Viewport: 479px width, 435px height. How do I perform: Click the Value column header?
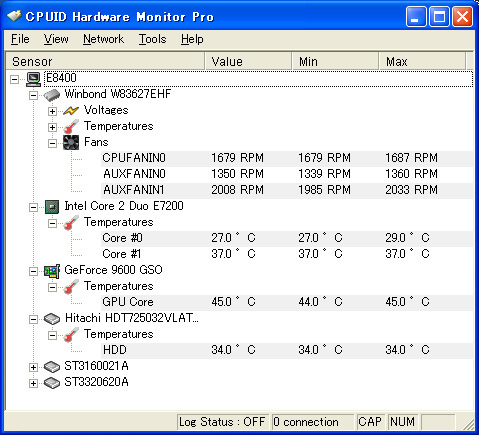click(248, 61)
